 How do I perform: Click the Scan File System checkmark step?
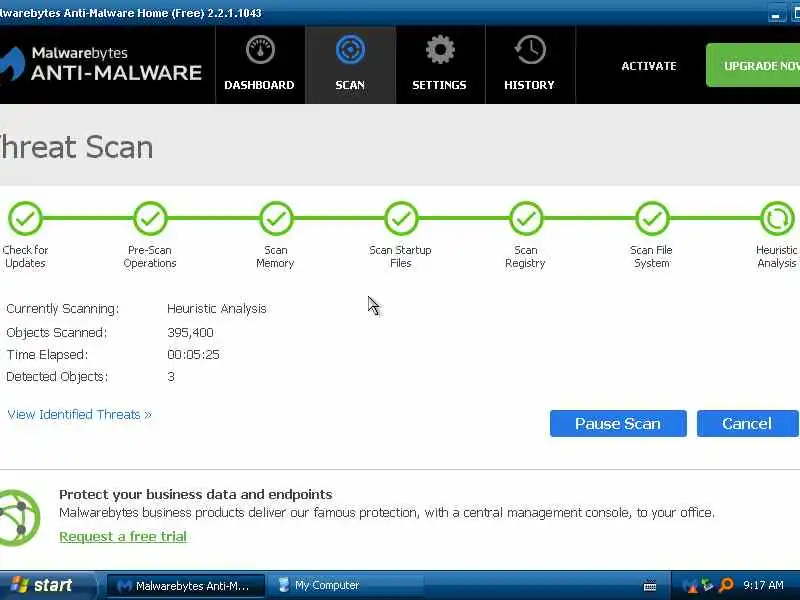652,218
